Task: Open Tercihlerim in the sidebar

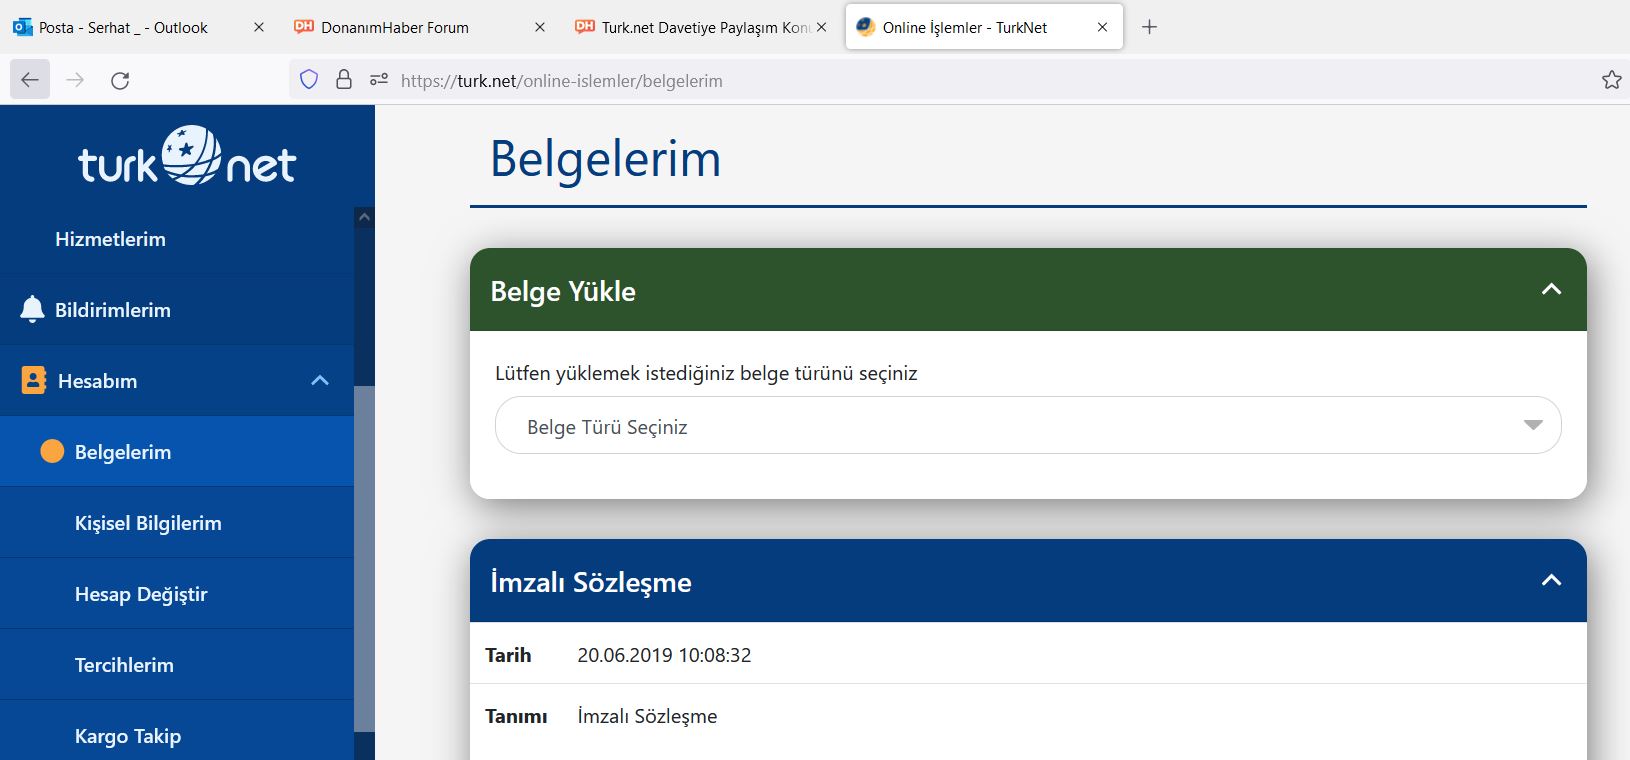Action: coord(177,665)
